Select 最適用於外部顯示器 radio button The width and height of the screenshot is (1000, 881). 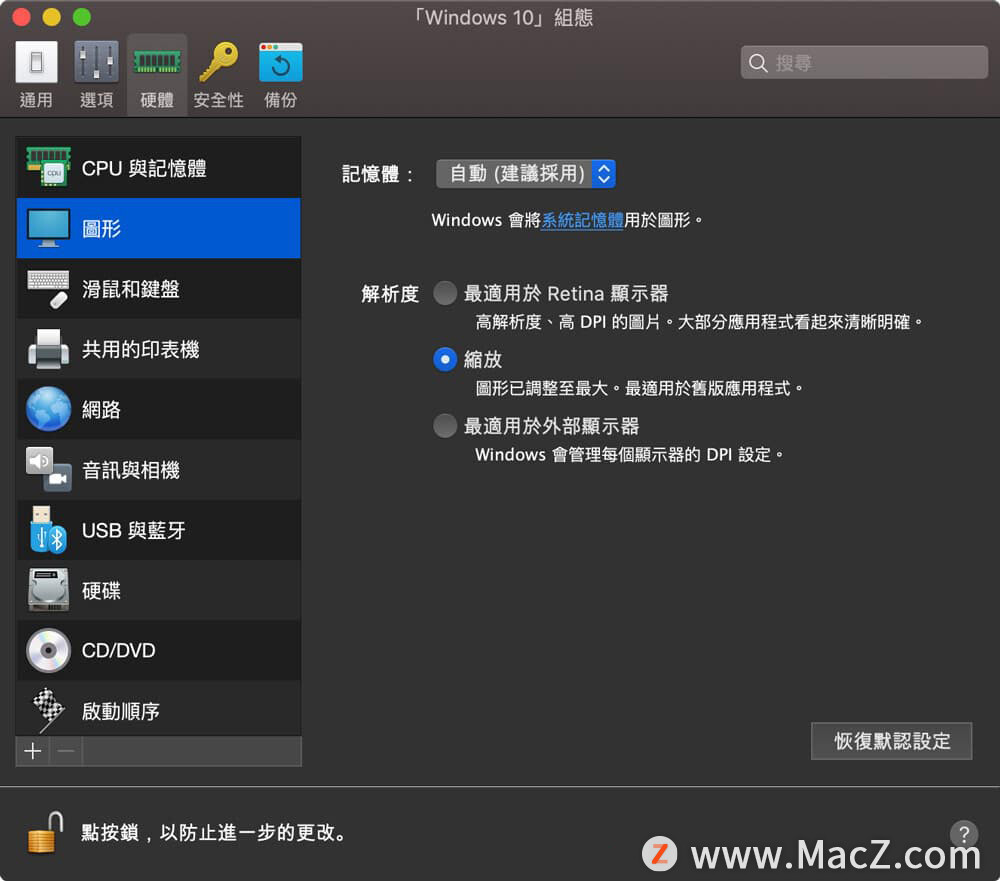(445, 426)
